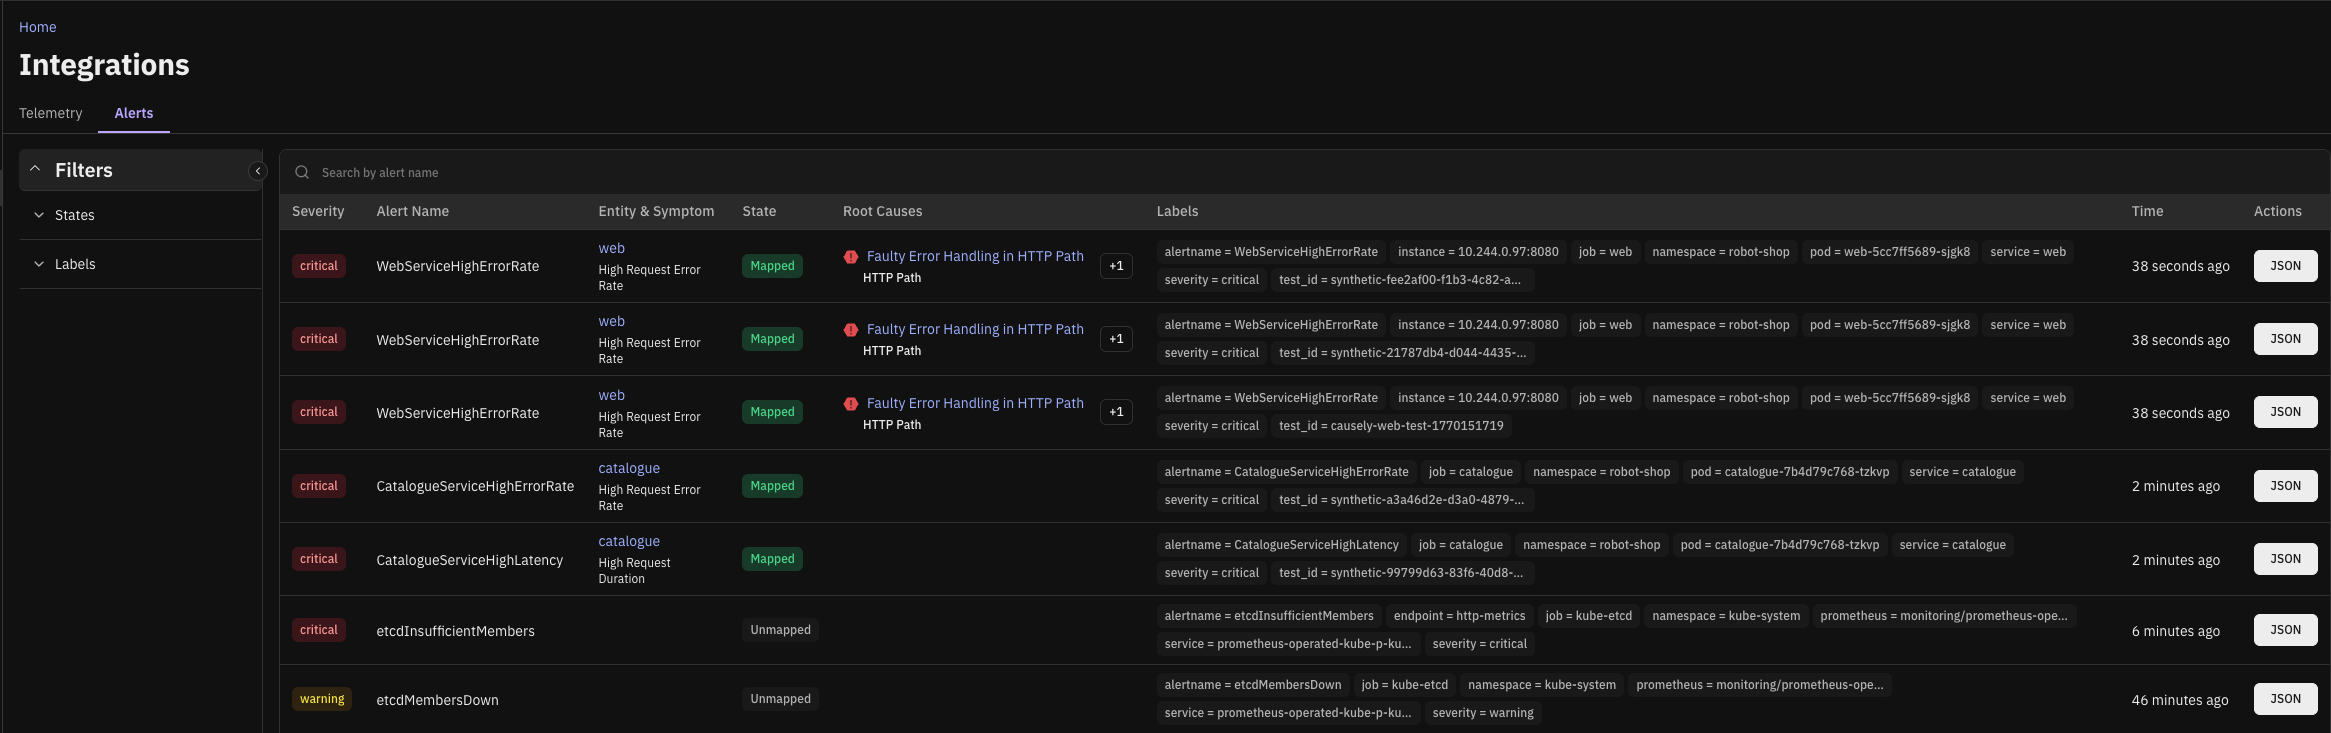Expand the States filter section
The height and width of the screenshot is (733, 2331).
coord(74,215)
